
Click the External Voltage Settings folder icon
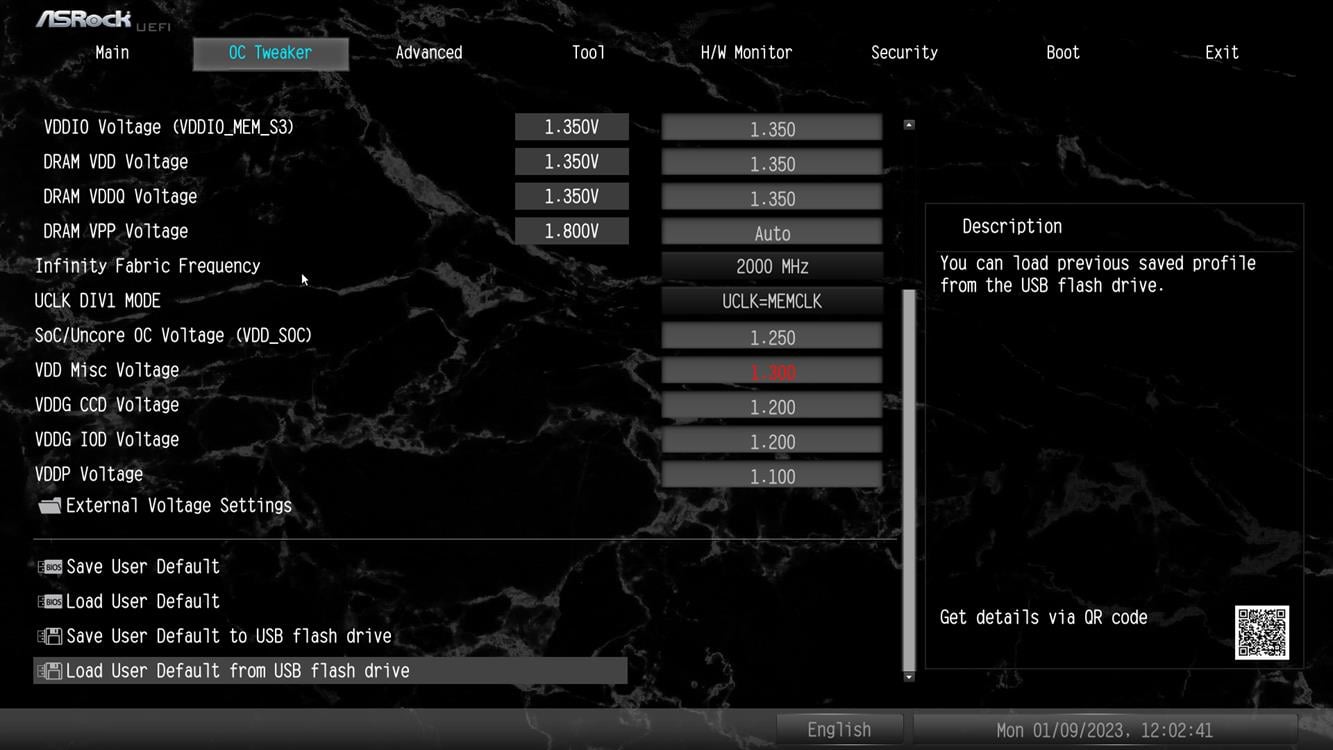click(x=49, y=506)
